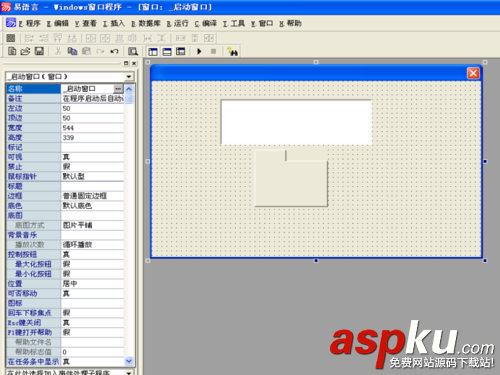The width and height of the screenshot is (500, 375).
Task: Click the copy icon in toolbar
Action: 72,51
